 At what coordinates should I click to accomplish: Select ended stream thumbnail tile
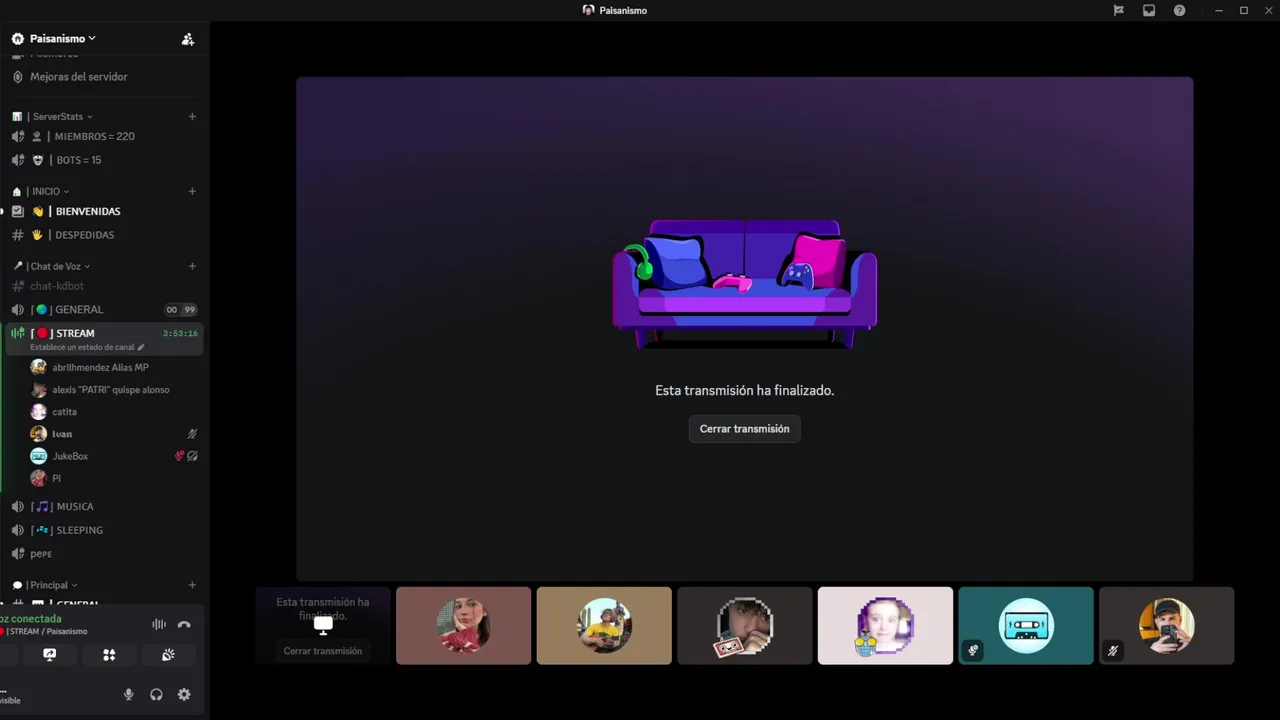(x=322, y=625)
